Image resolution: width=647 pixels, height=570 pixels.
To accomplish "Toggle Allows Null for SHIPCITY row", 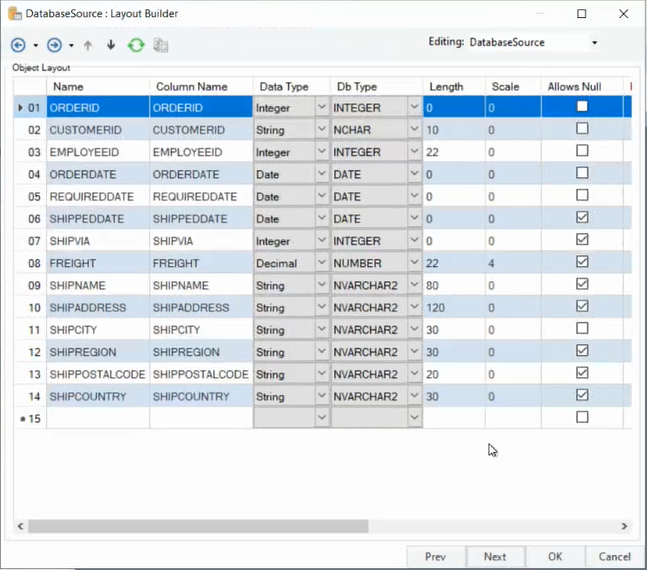I will click(582, 329).
